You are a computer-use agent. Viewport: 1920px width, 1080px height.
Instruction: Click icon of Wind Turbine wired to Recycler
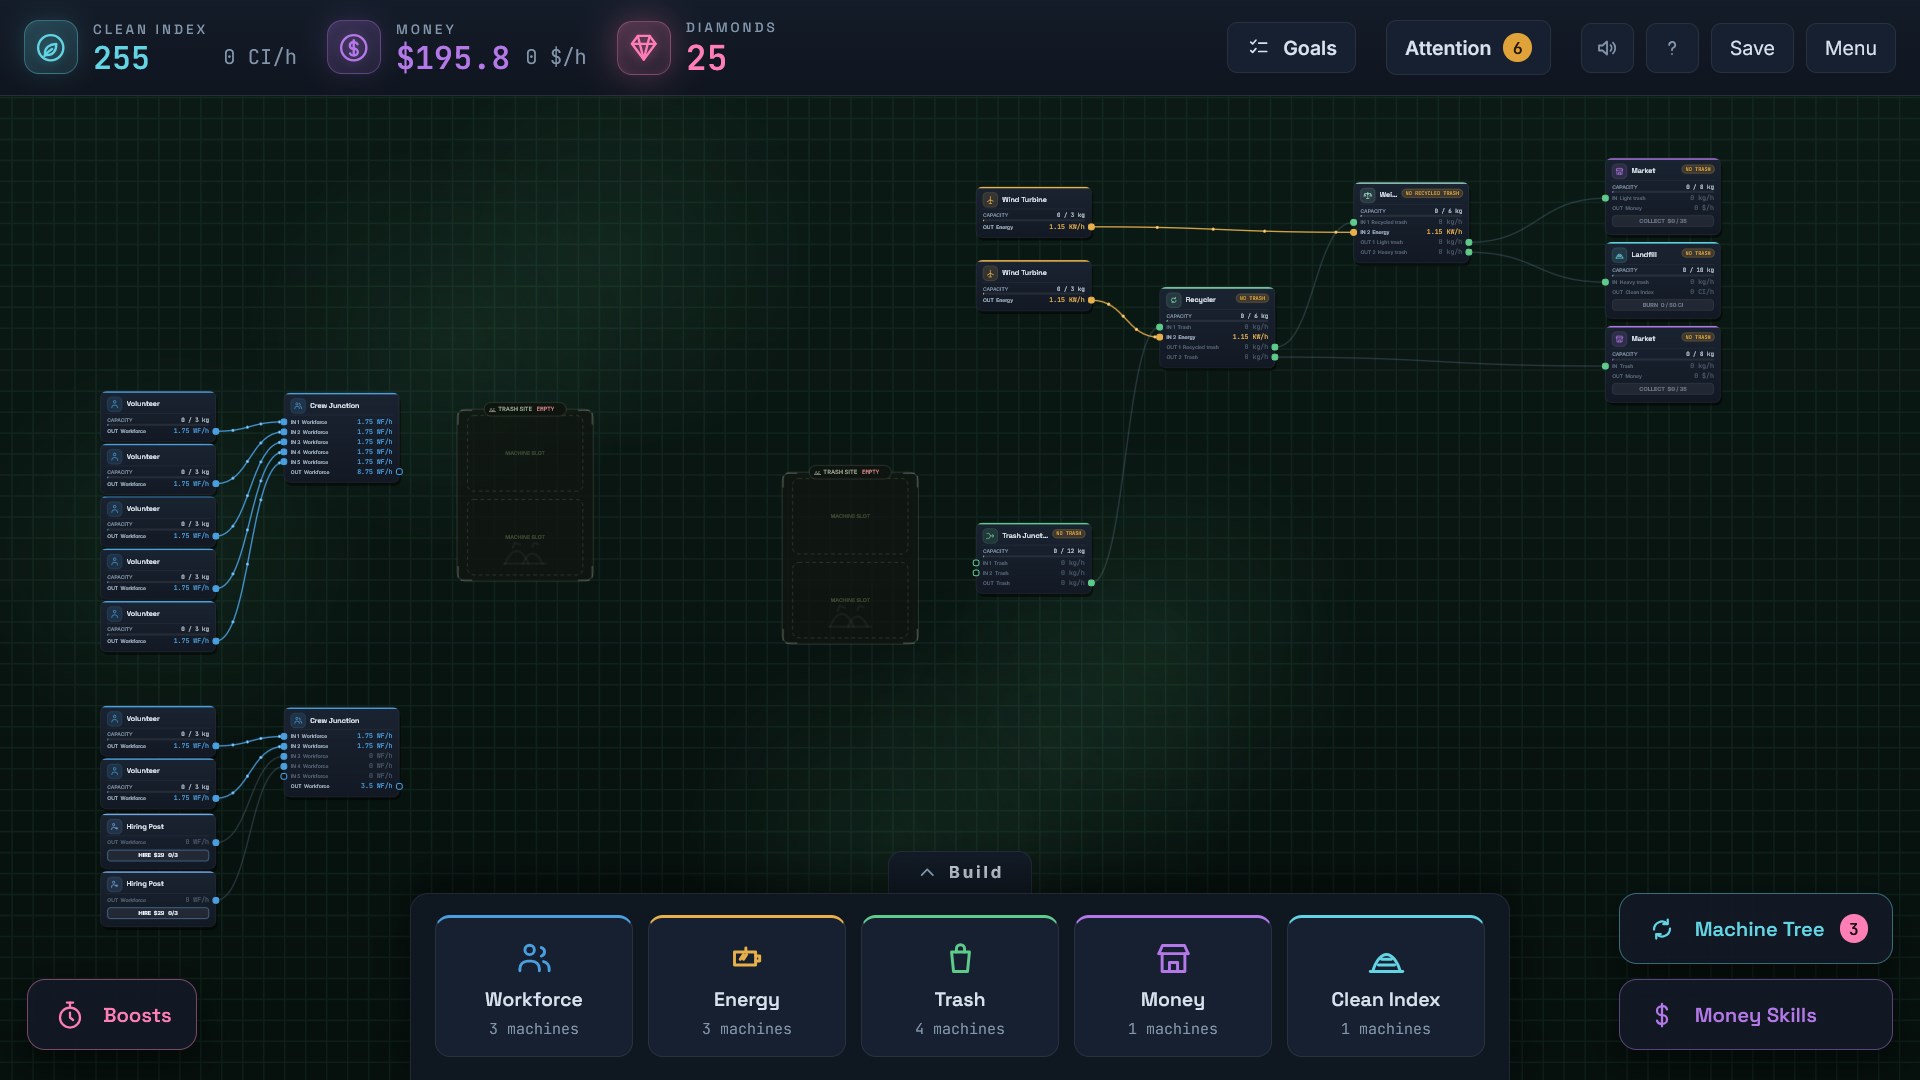990,273
